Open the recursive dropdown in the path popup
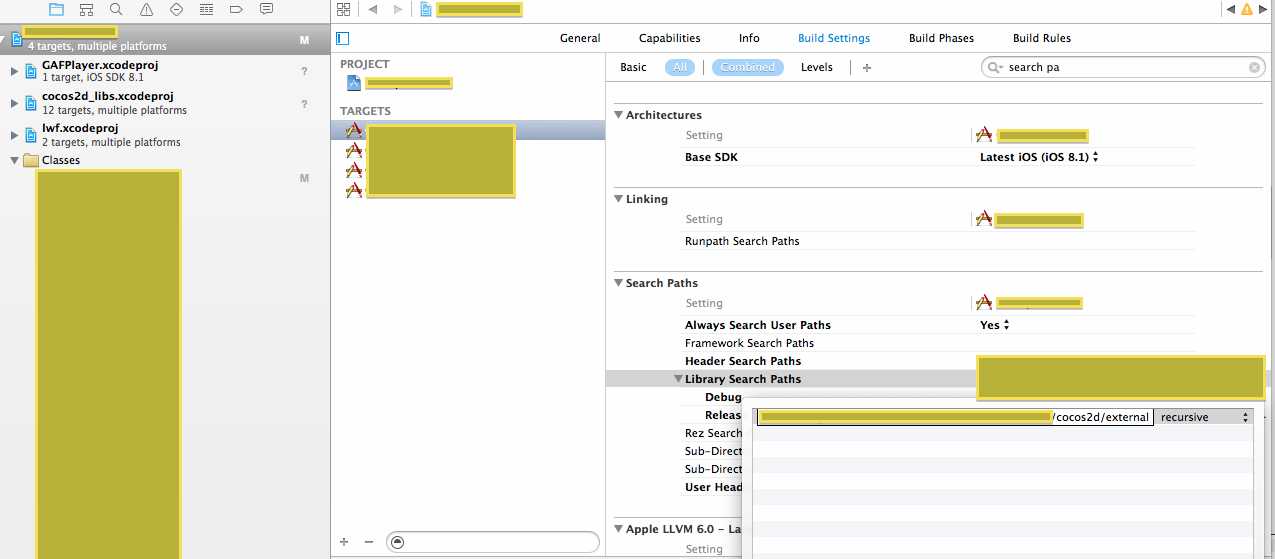The height and width of the screenshot is (559, 1275). 1205,417
